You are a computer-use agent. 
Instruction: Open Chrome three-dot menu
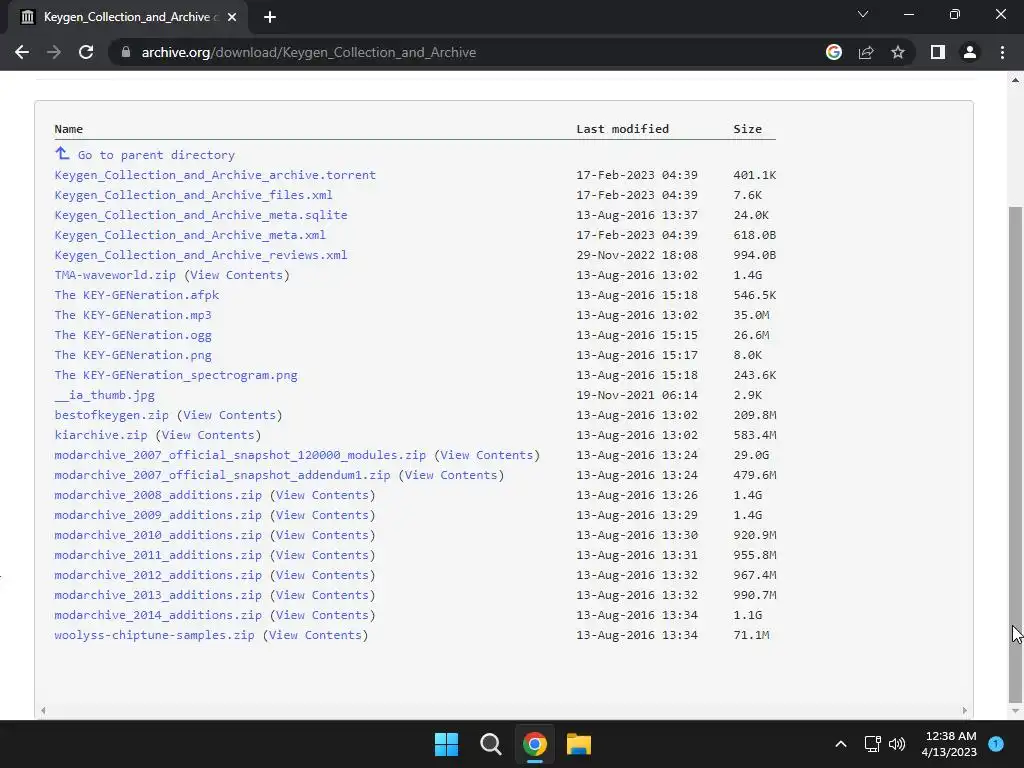coord(1002,52)
